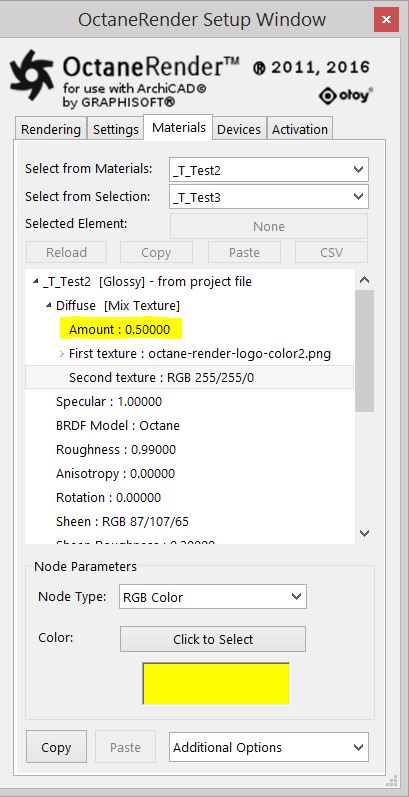Screen dimensions: 409x797
Task: Open the Select from Materials dropdown
Action: (x=269, y=170)
